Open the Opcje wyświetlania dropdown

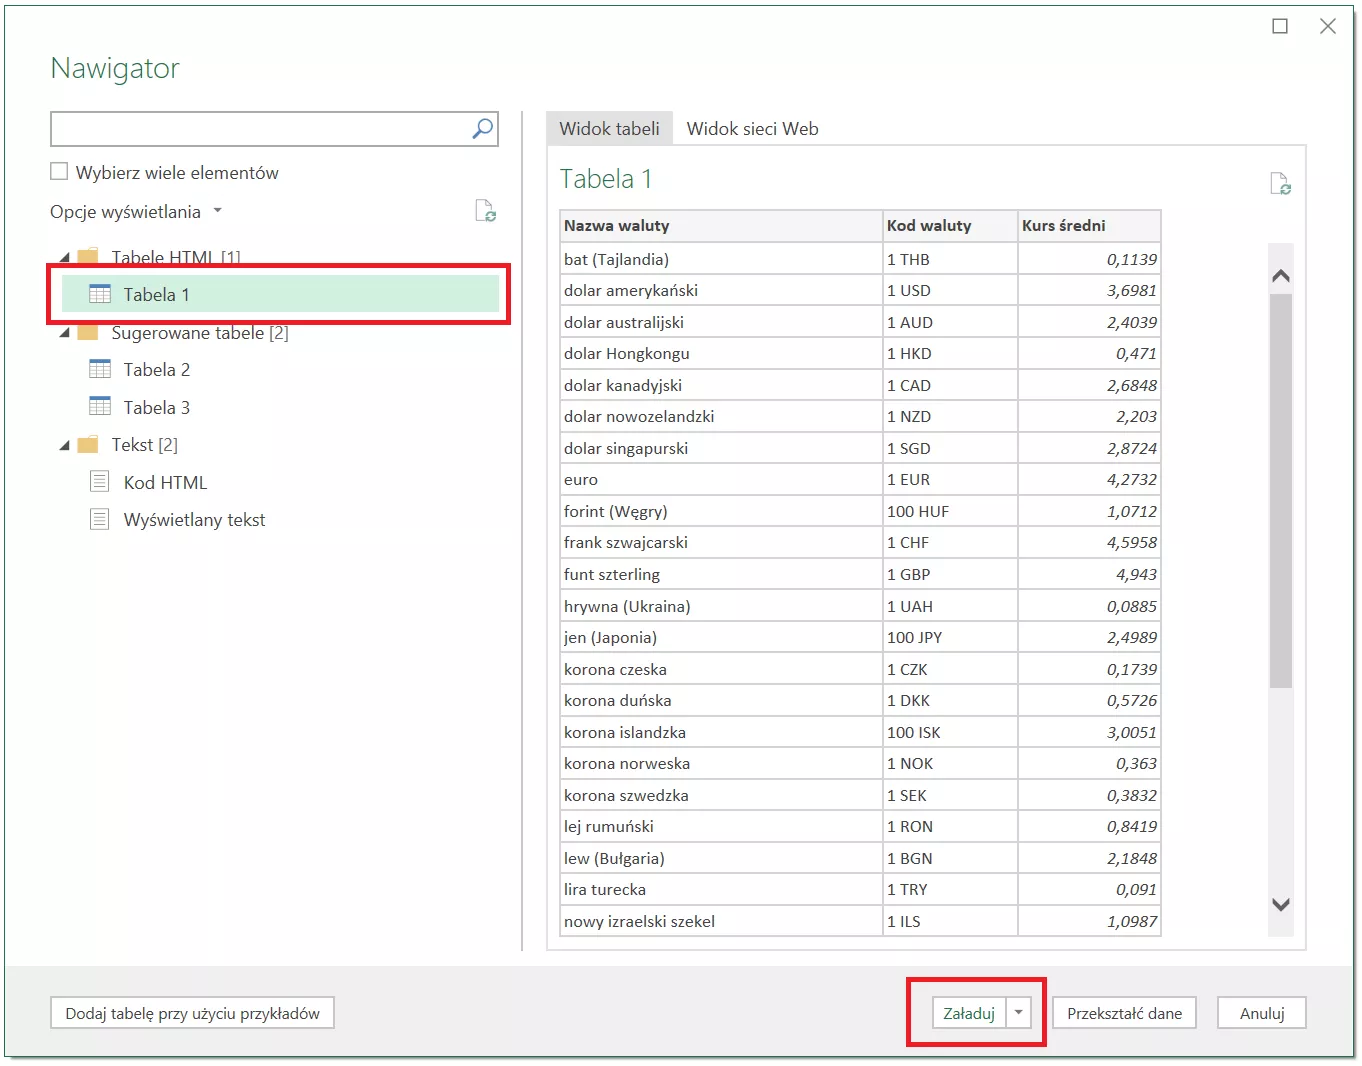(136, 212)
